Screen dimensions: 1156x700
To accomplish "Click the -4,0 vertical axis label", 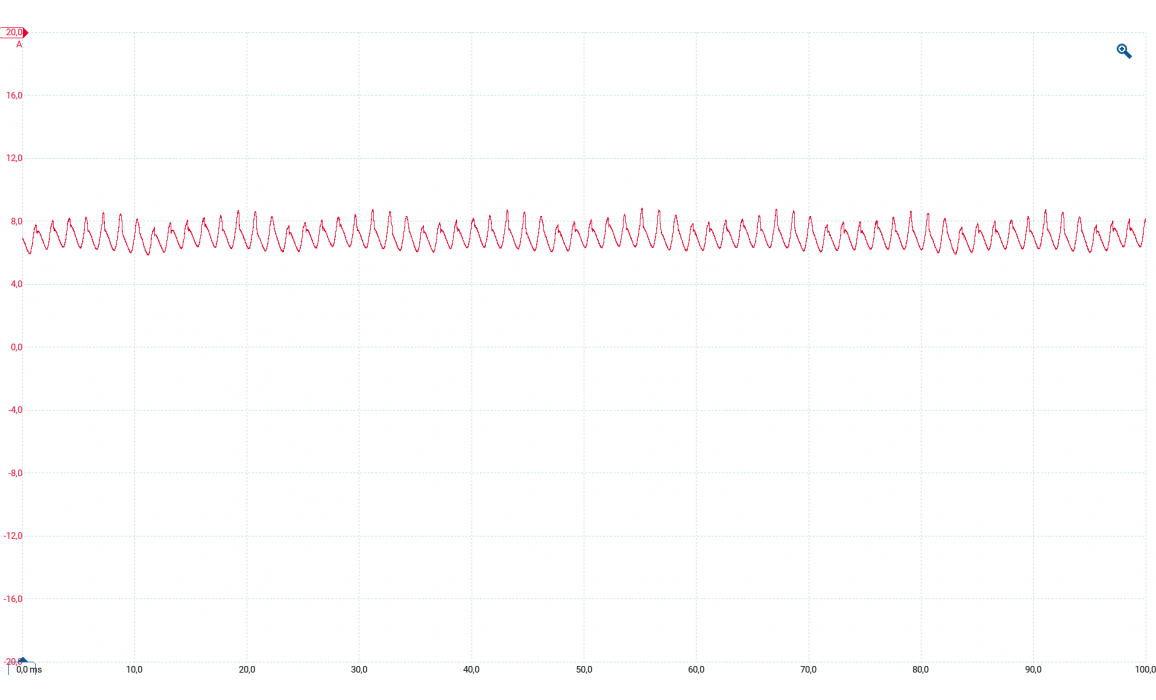I will (14, 411).
